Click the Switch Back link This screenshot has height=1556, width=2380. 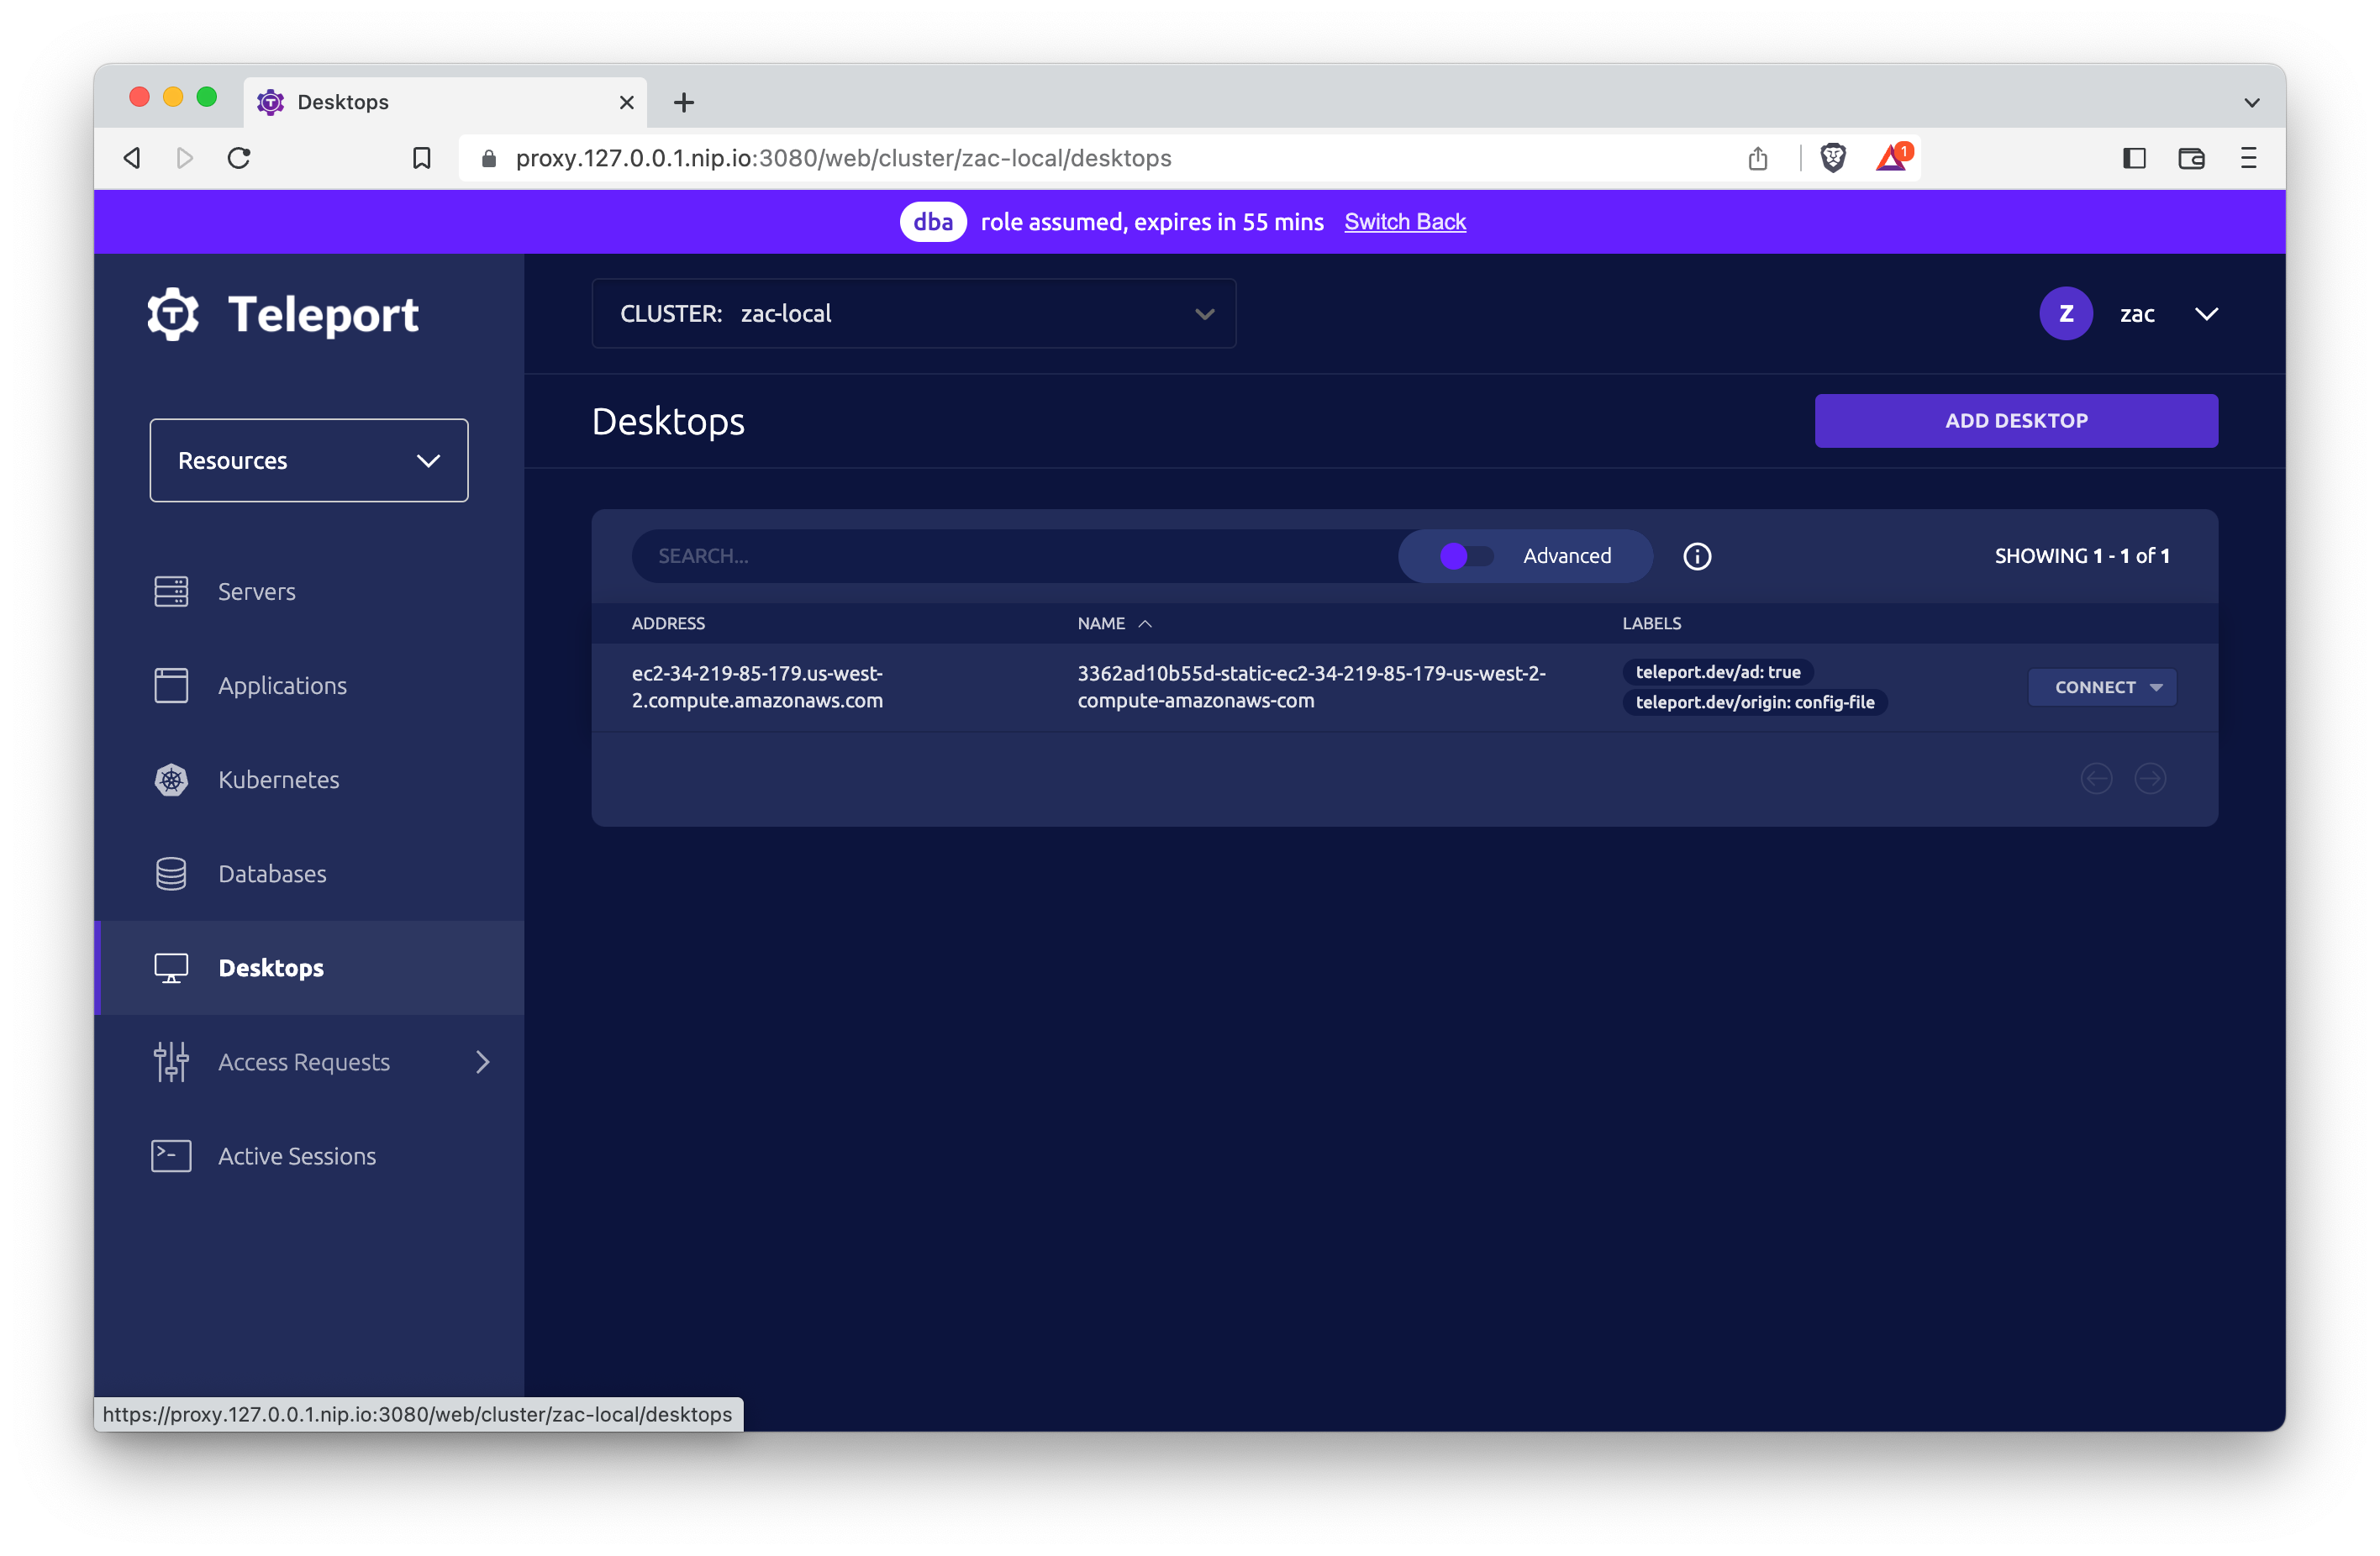coord(1404,222)
